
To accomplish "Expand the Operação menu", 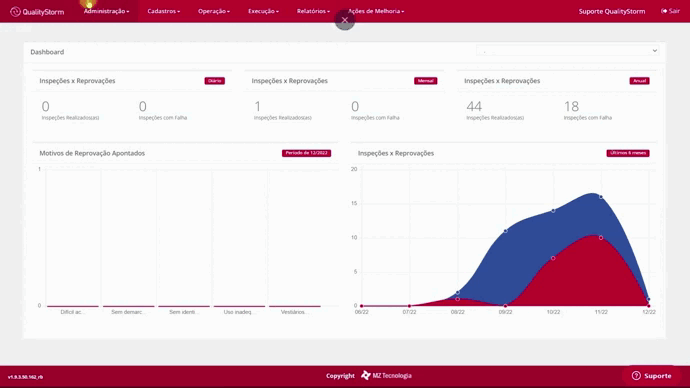I will tap(214, 11).
